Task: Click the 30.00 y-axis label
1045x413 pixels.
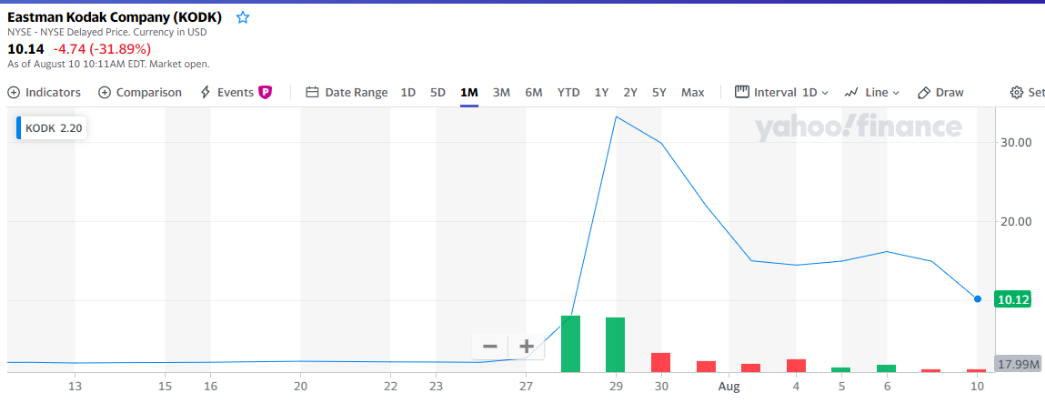Action: click(1017, 142)
